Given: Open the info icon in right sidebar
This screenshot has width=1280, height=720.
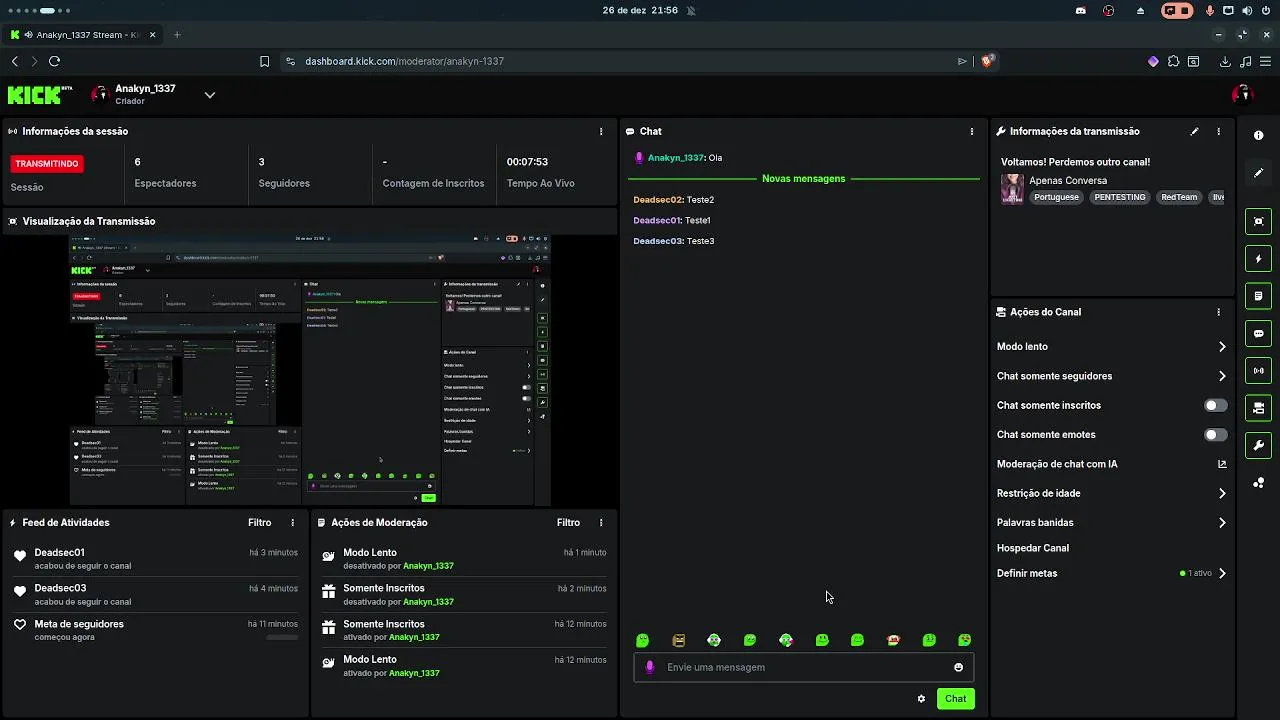Looking at the screenshot, I should tap(1258, 135).
